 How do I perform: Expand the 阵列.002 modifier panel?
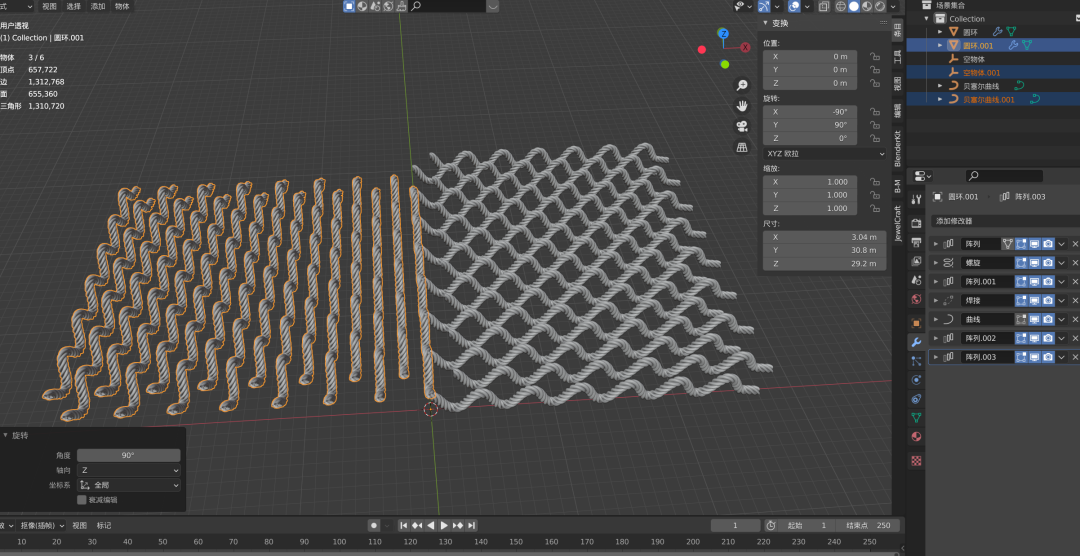(936, 338)
